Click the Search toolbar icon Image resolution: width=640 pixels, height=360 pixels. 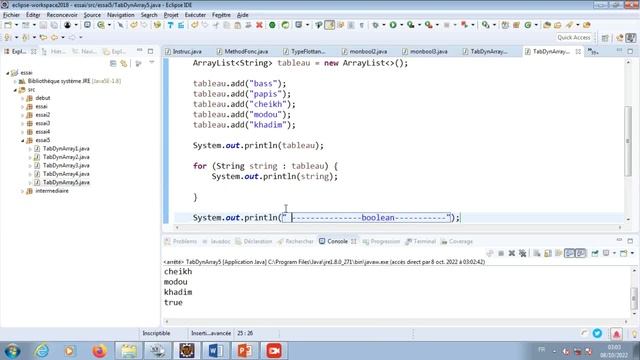pos(569,25)
